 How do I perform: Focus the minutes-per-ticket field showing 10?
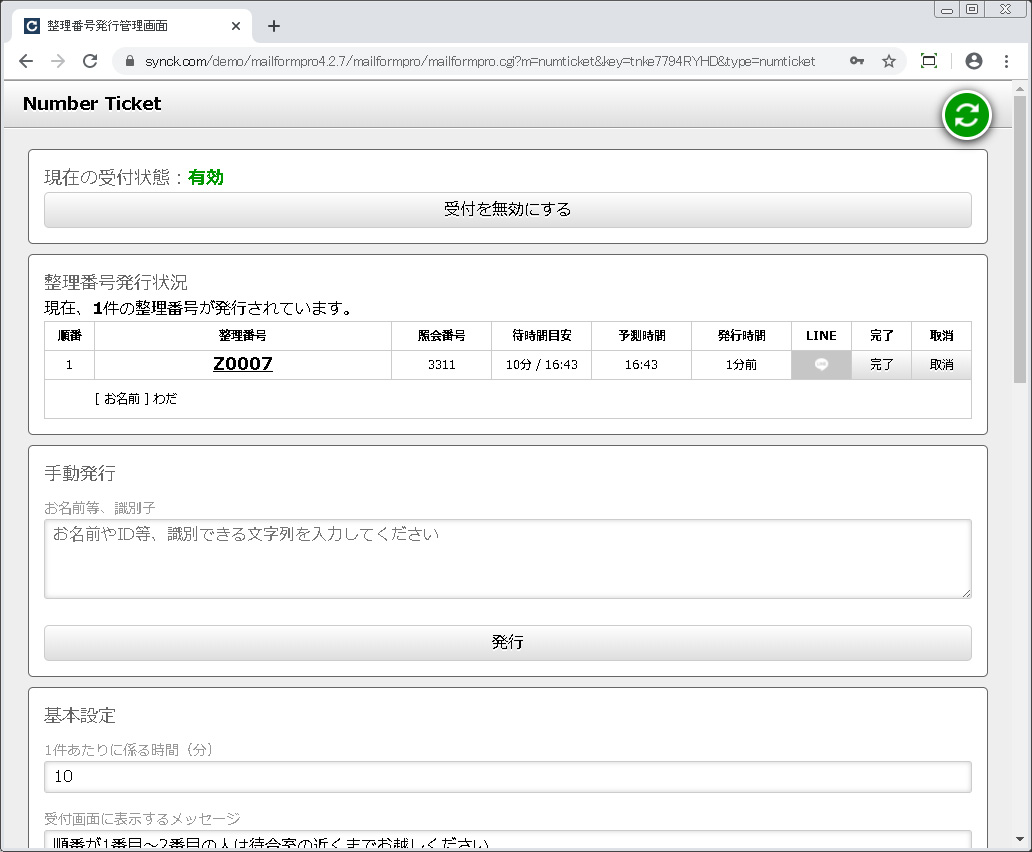(x=507, y=777)
